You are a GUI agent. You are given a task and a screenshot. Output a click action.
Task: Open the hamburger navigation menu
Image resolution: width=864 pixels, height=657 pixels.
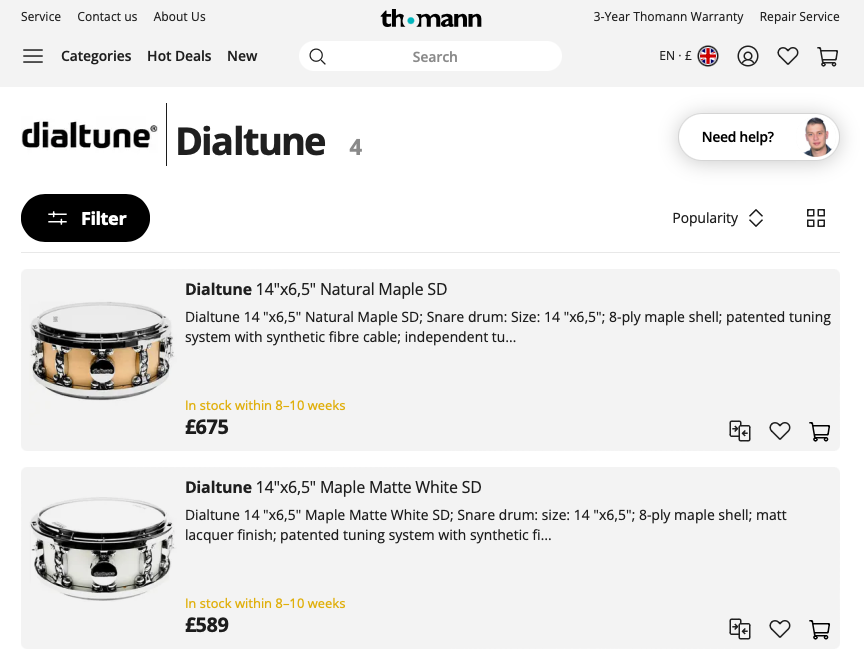point(33,56)
